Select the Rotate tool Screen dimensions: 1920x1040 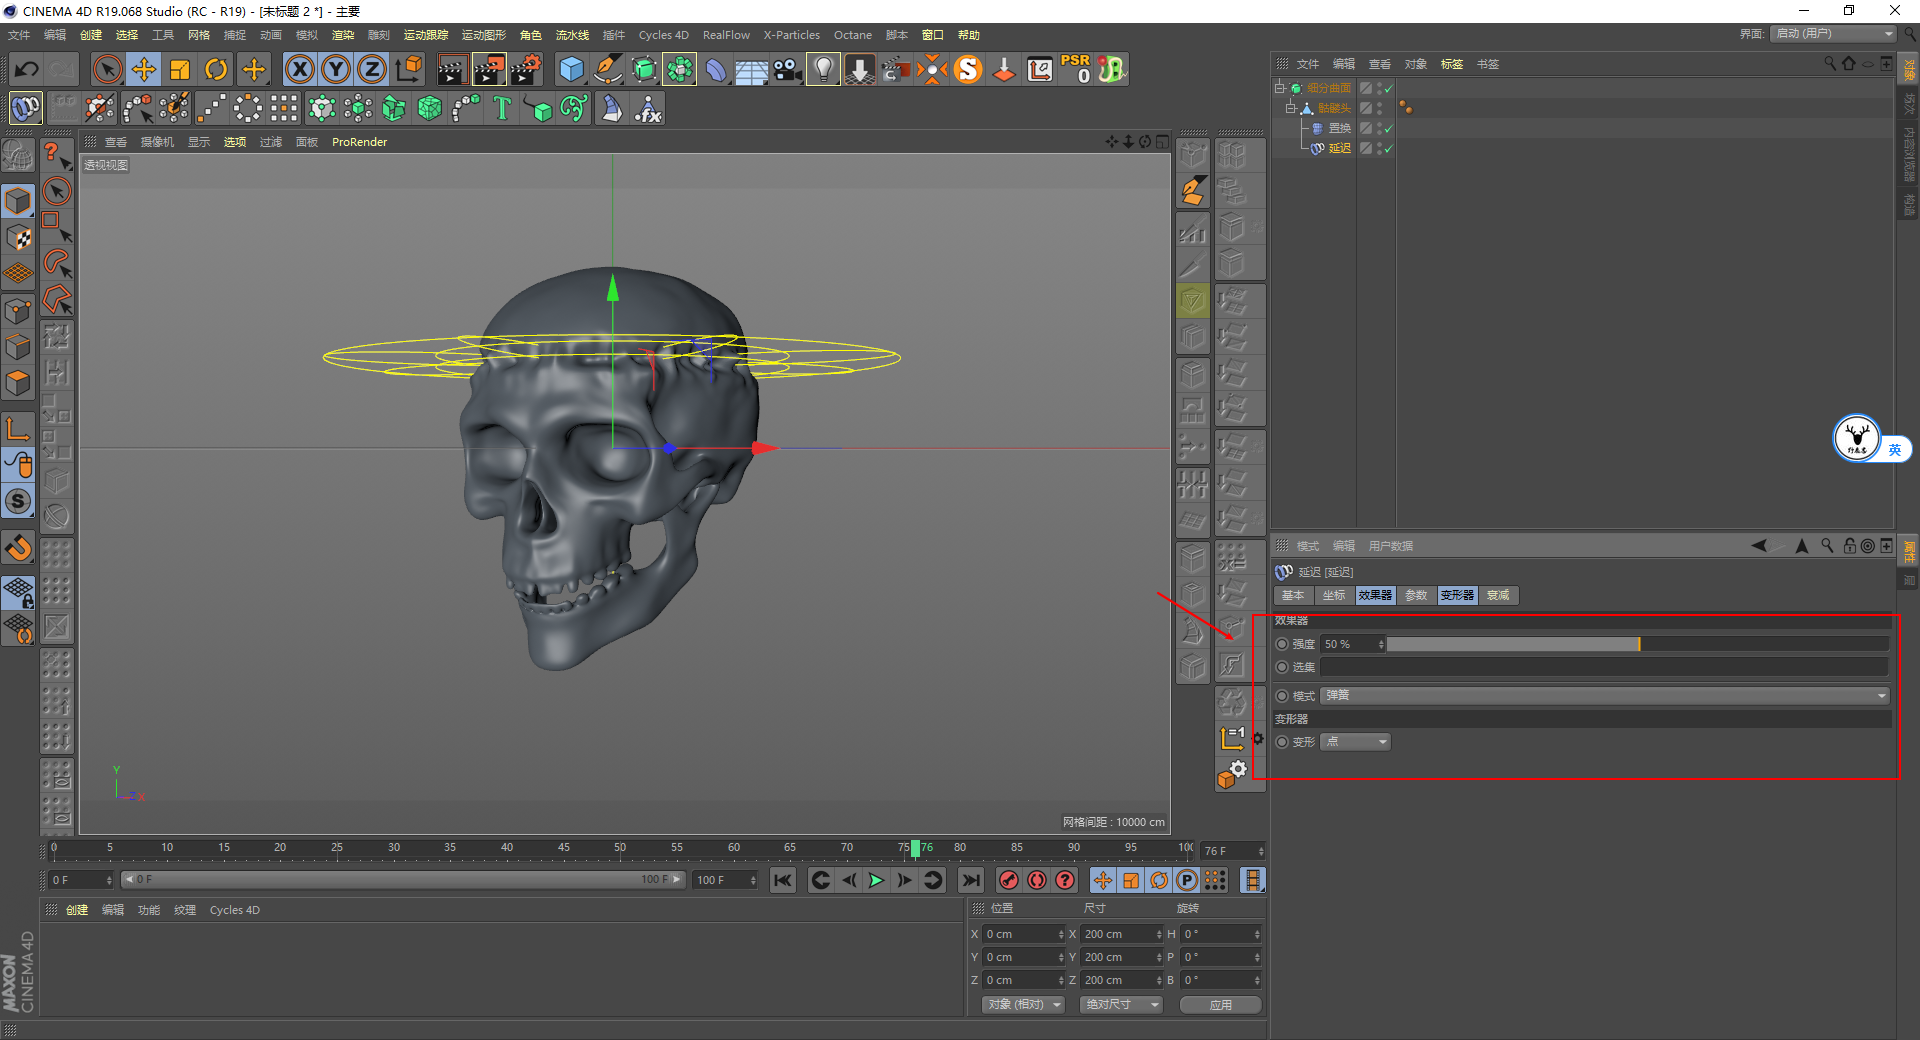coord(216,69)
